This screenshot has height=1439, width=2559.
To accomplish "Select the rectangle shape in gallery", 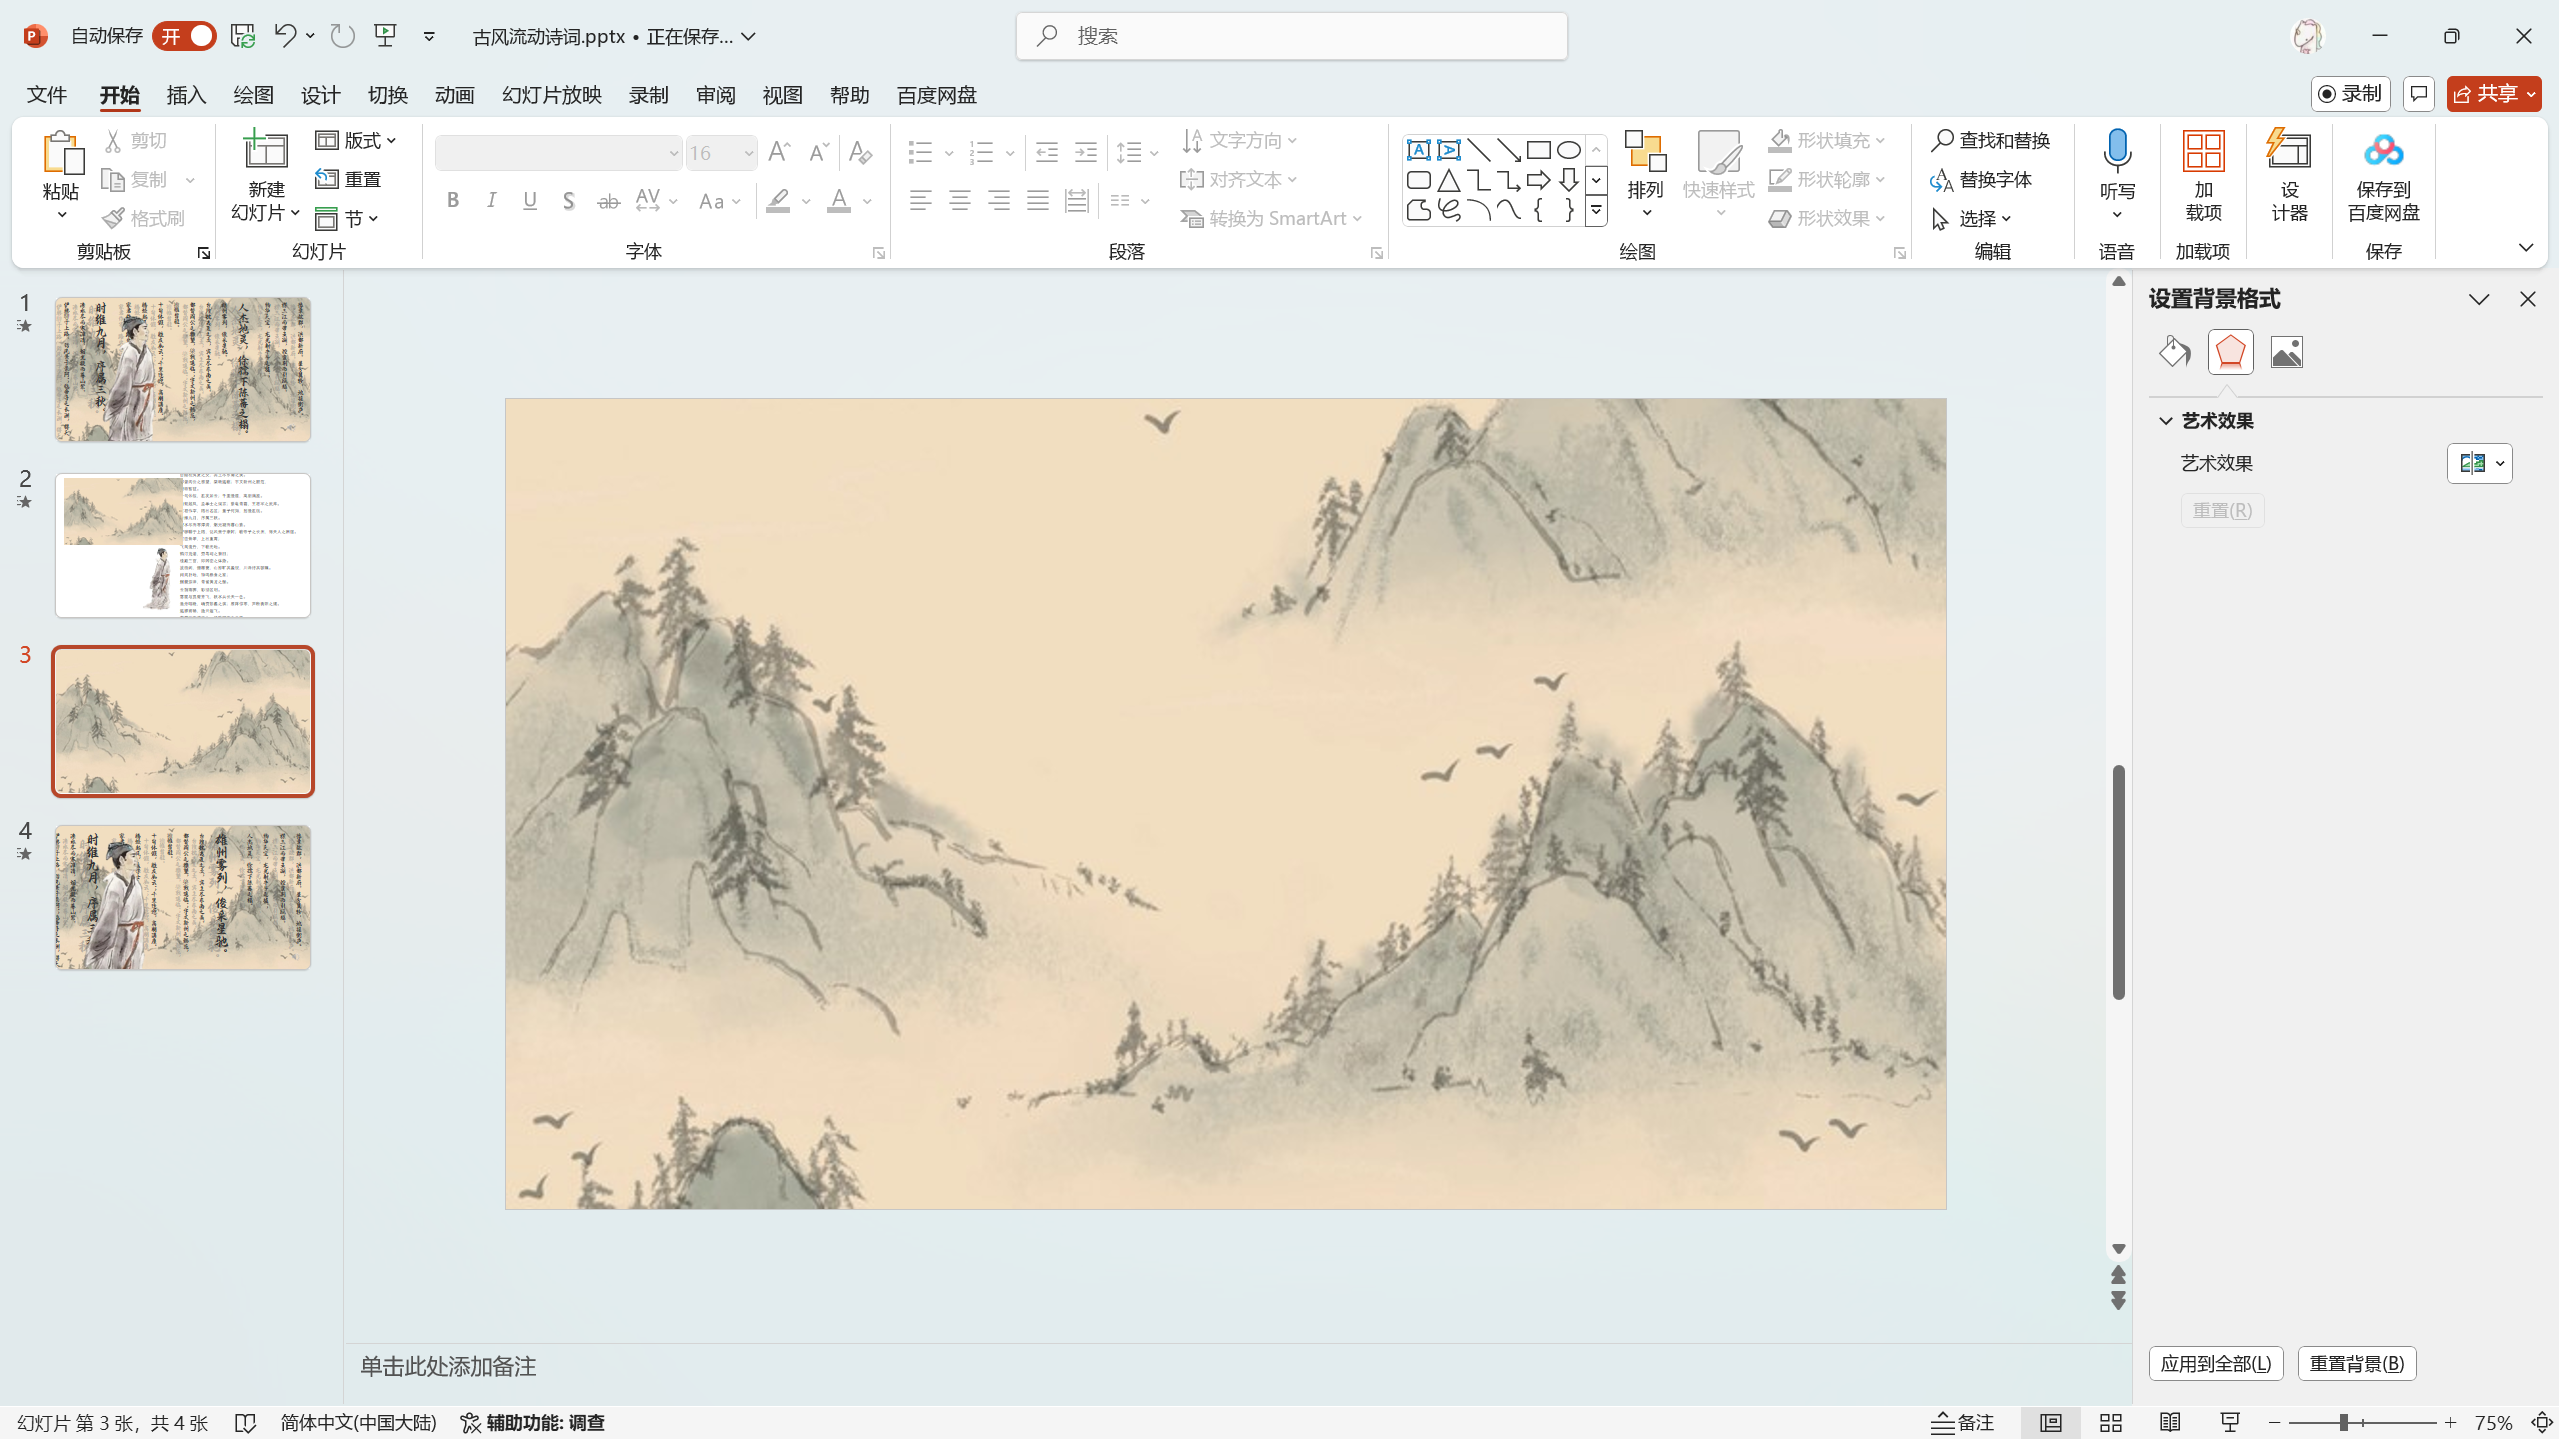I will (1538, 150).
